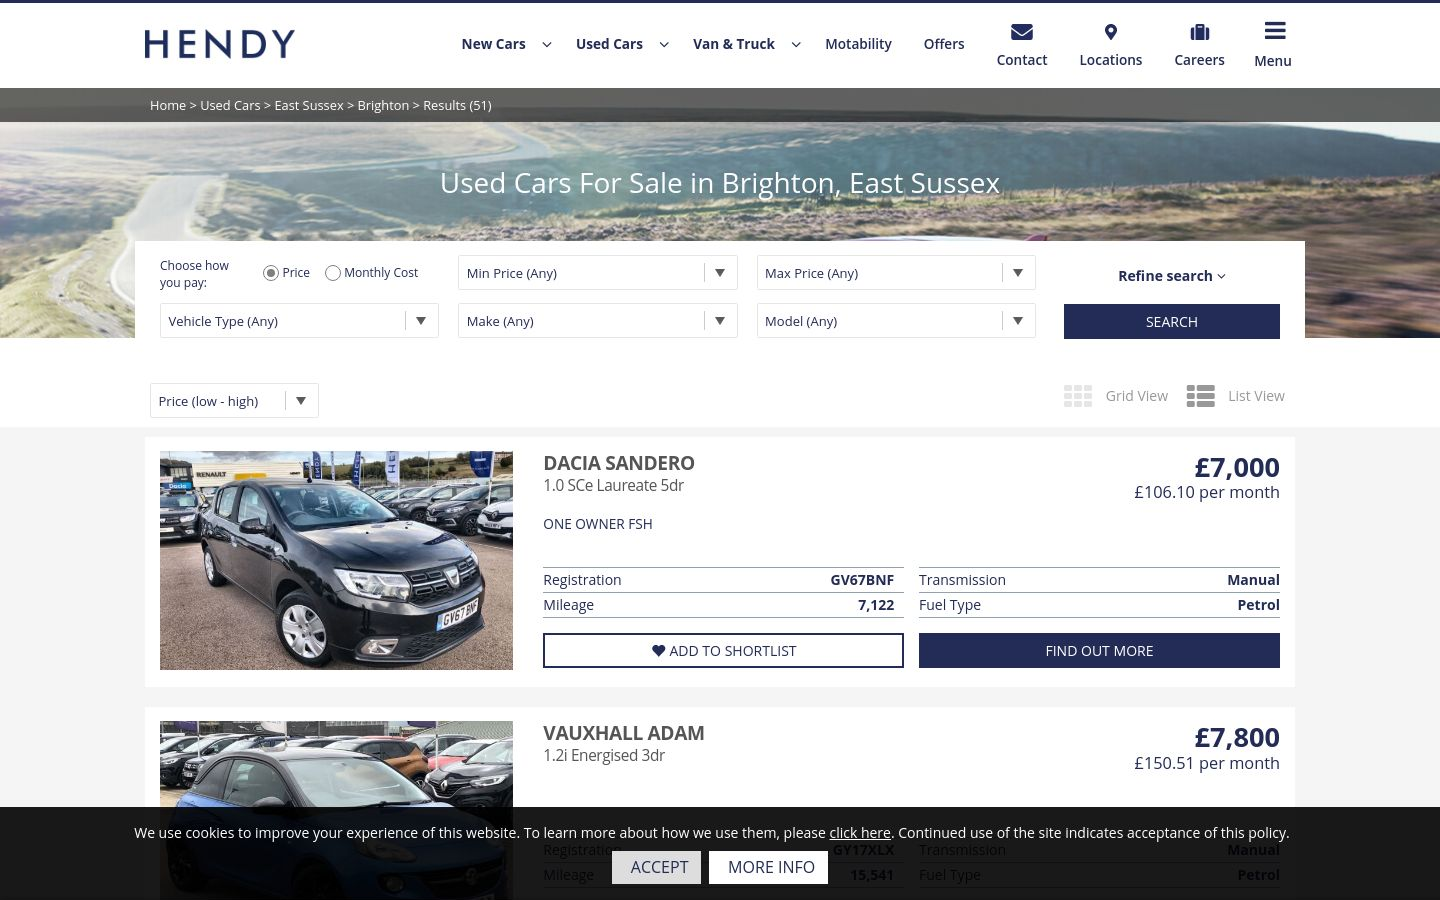Open the Locations pin icon
This screenshot has width=1440, height=900.
click(1110, 32)
